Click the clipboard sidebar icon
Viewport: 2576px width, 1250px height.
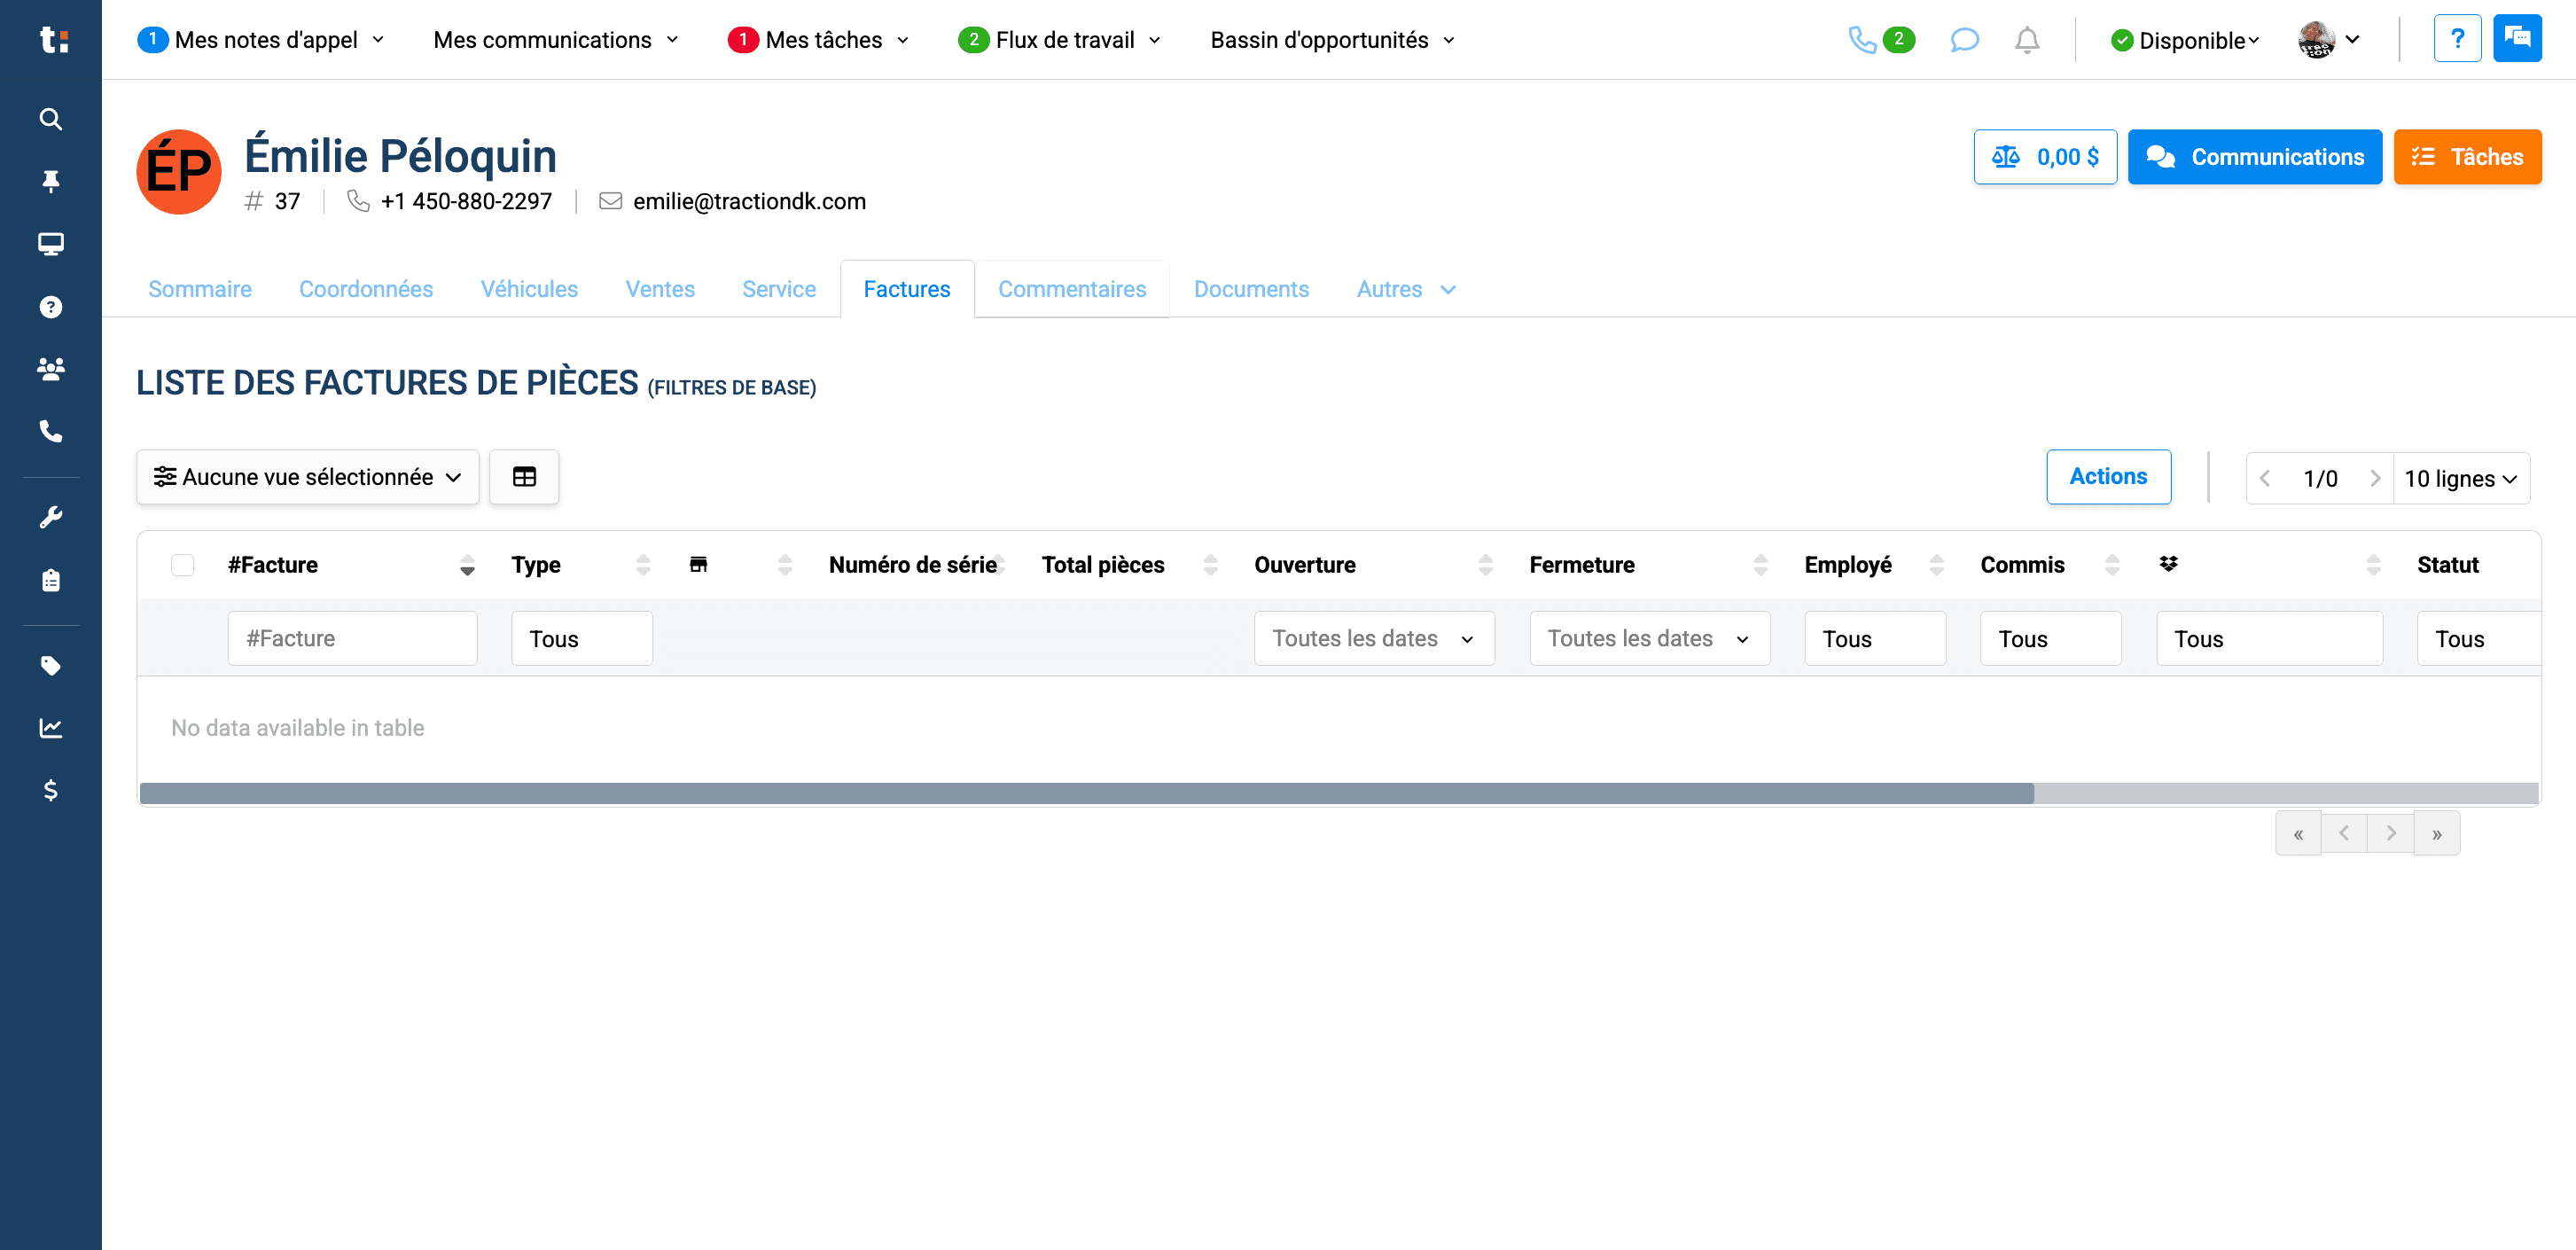50,580
